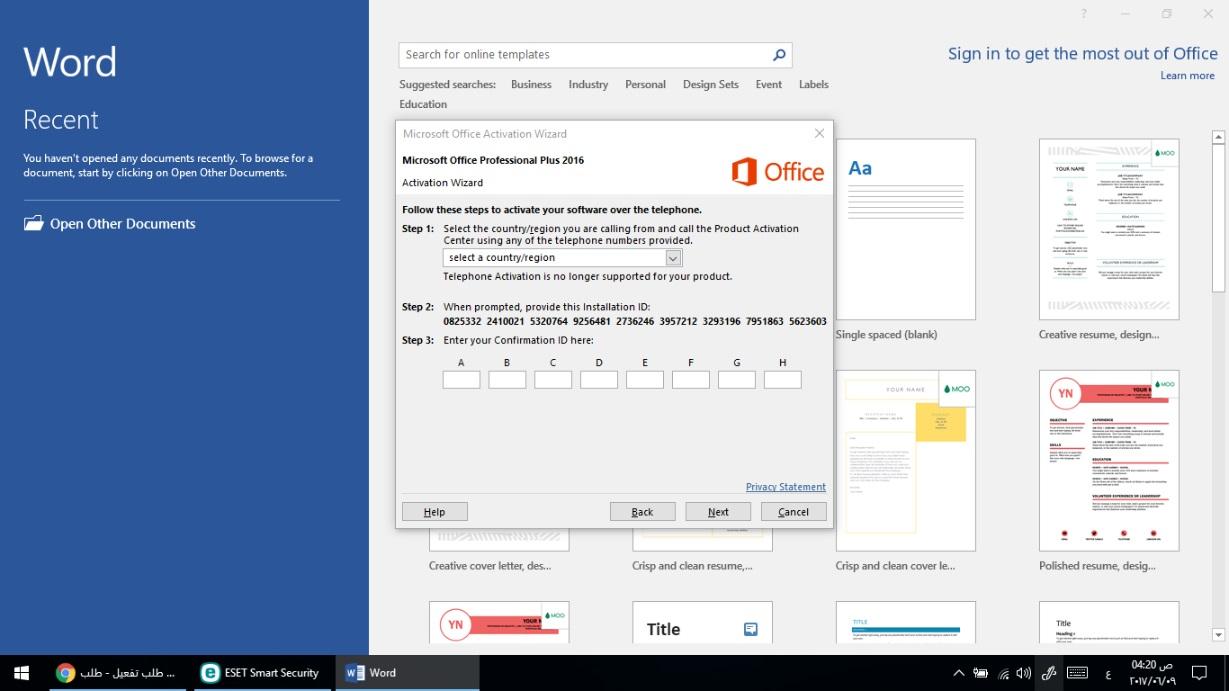Click the folder icon beside Open Other Documents
Screen dimensions: 1229x691
pos(34,223)
